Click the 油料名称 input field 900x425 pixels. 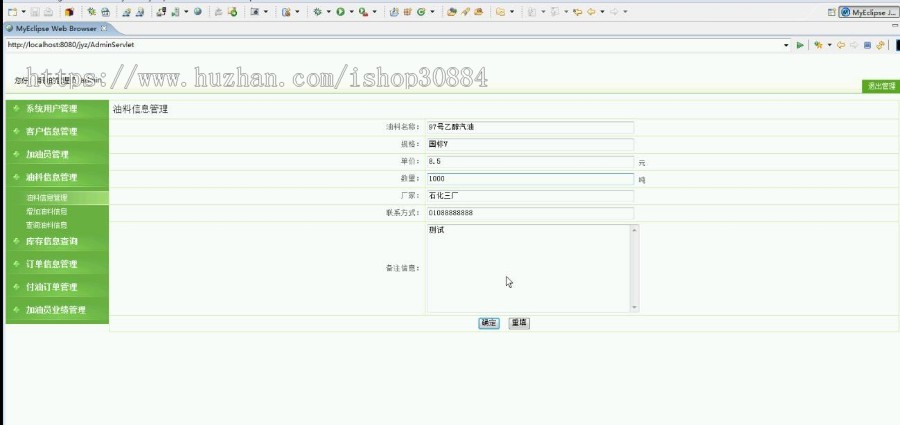coord(530,128)
